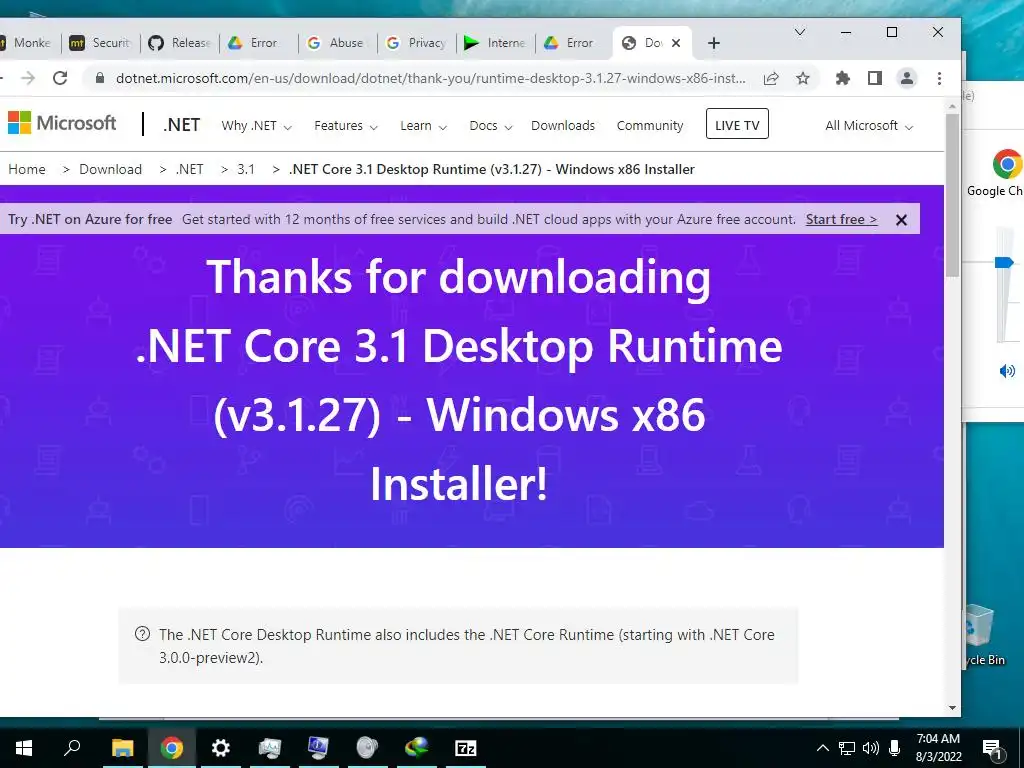Open the notification center icon

point(992,748)
